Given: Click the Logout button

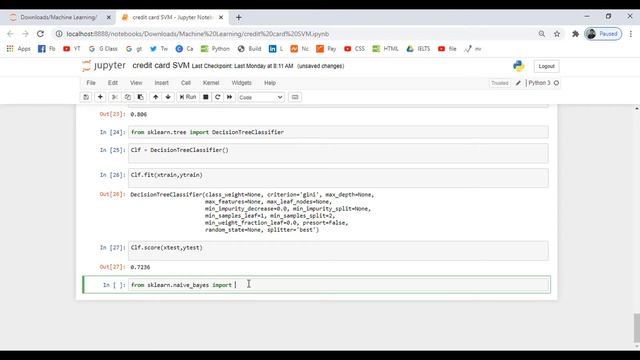Looking at the screenshot, I should tap(546, 66).
